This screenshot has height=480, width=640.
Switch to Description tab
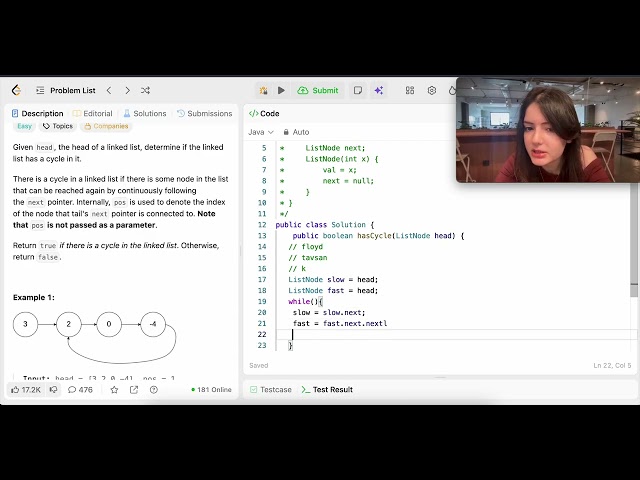pos(38,113)
